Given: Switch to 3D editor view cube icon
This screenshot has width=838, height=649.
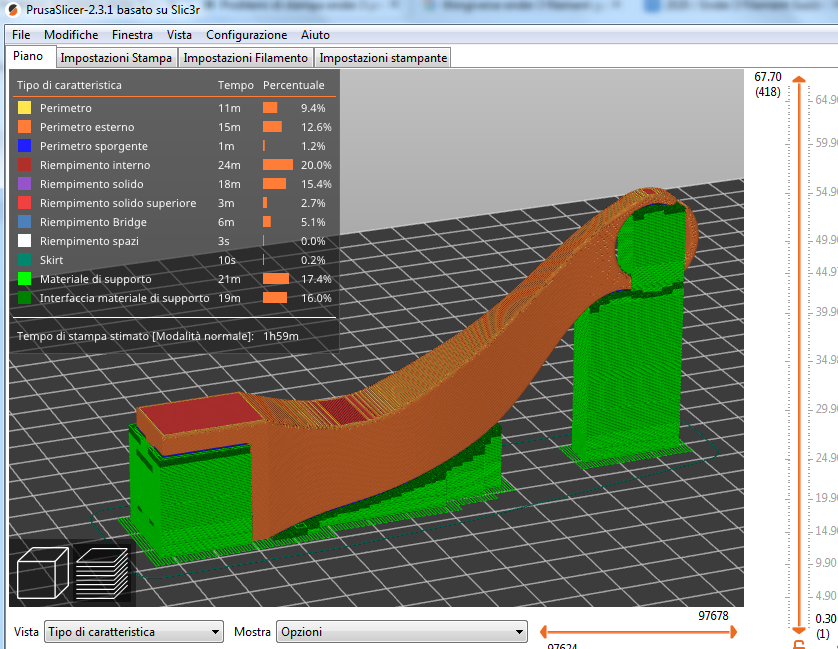Looking at the screenshot, I should [43, 573].
